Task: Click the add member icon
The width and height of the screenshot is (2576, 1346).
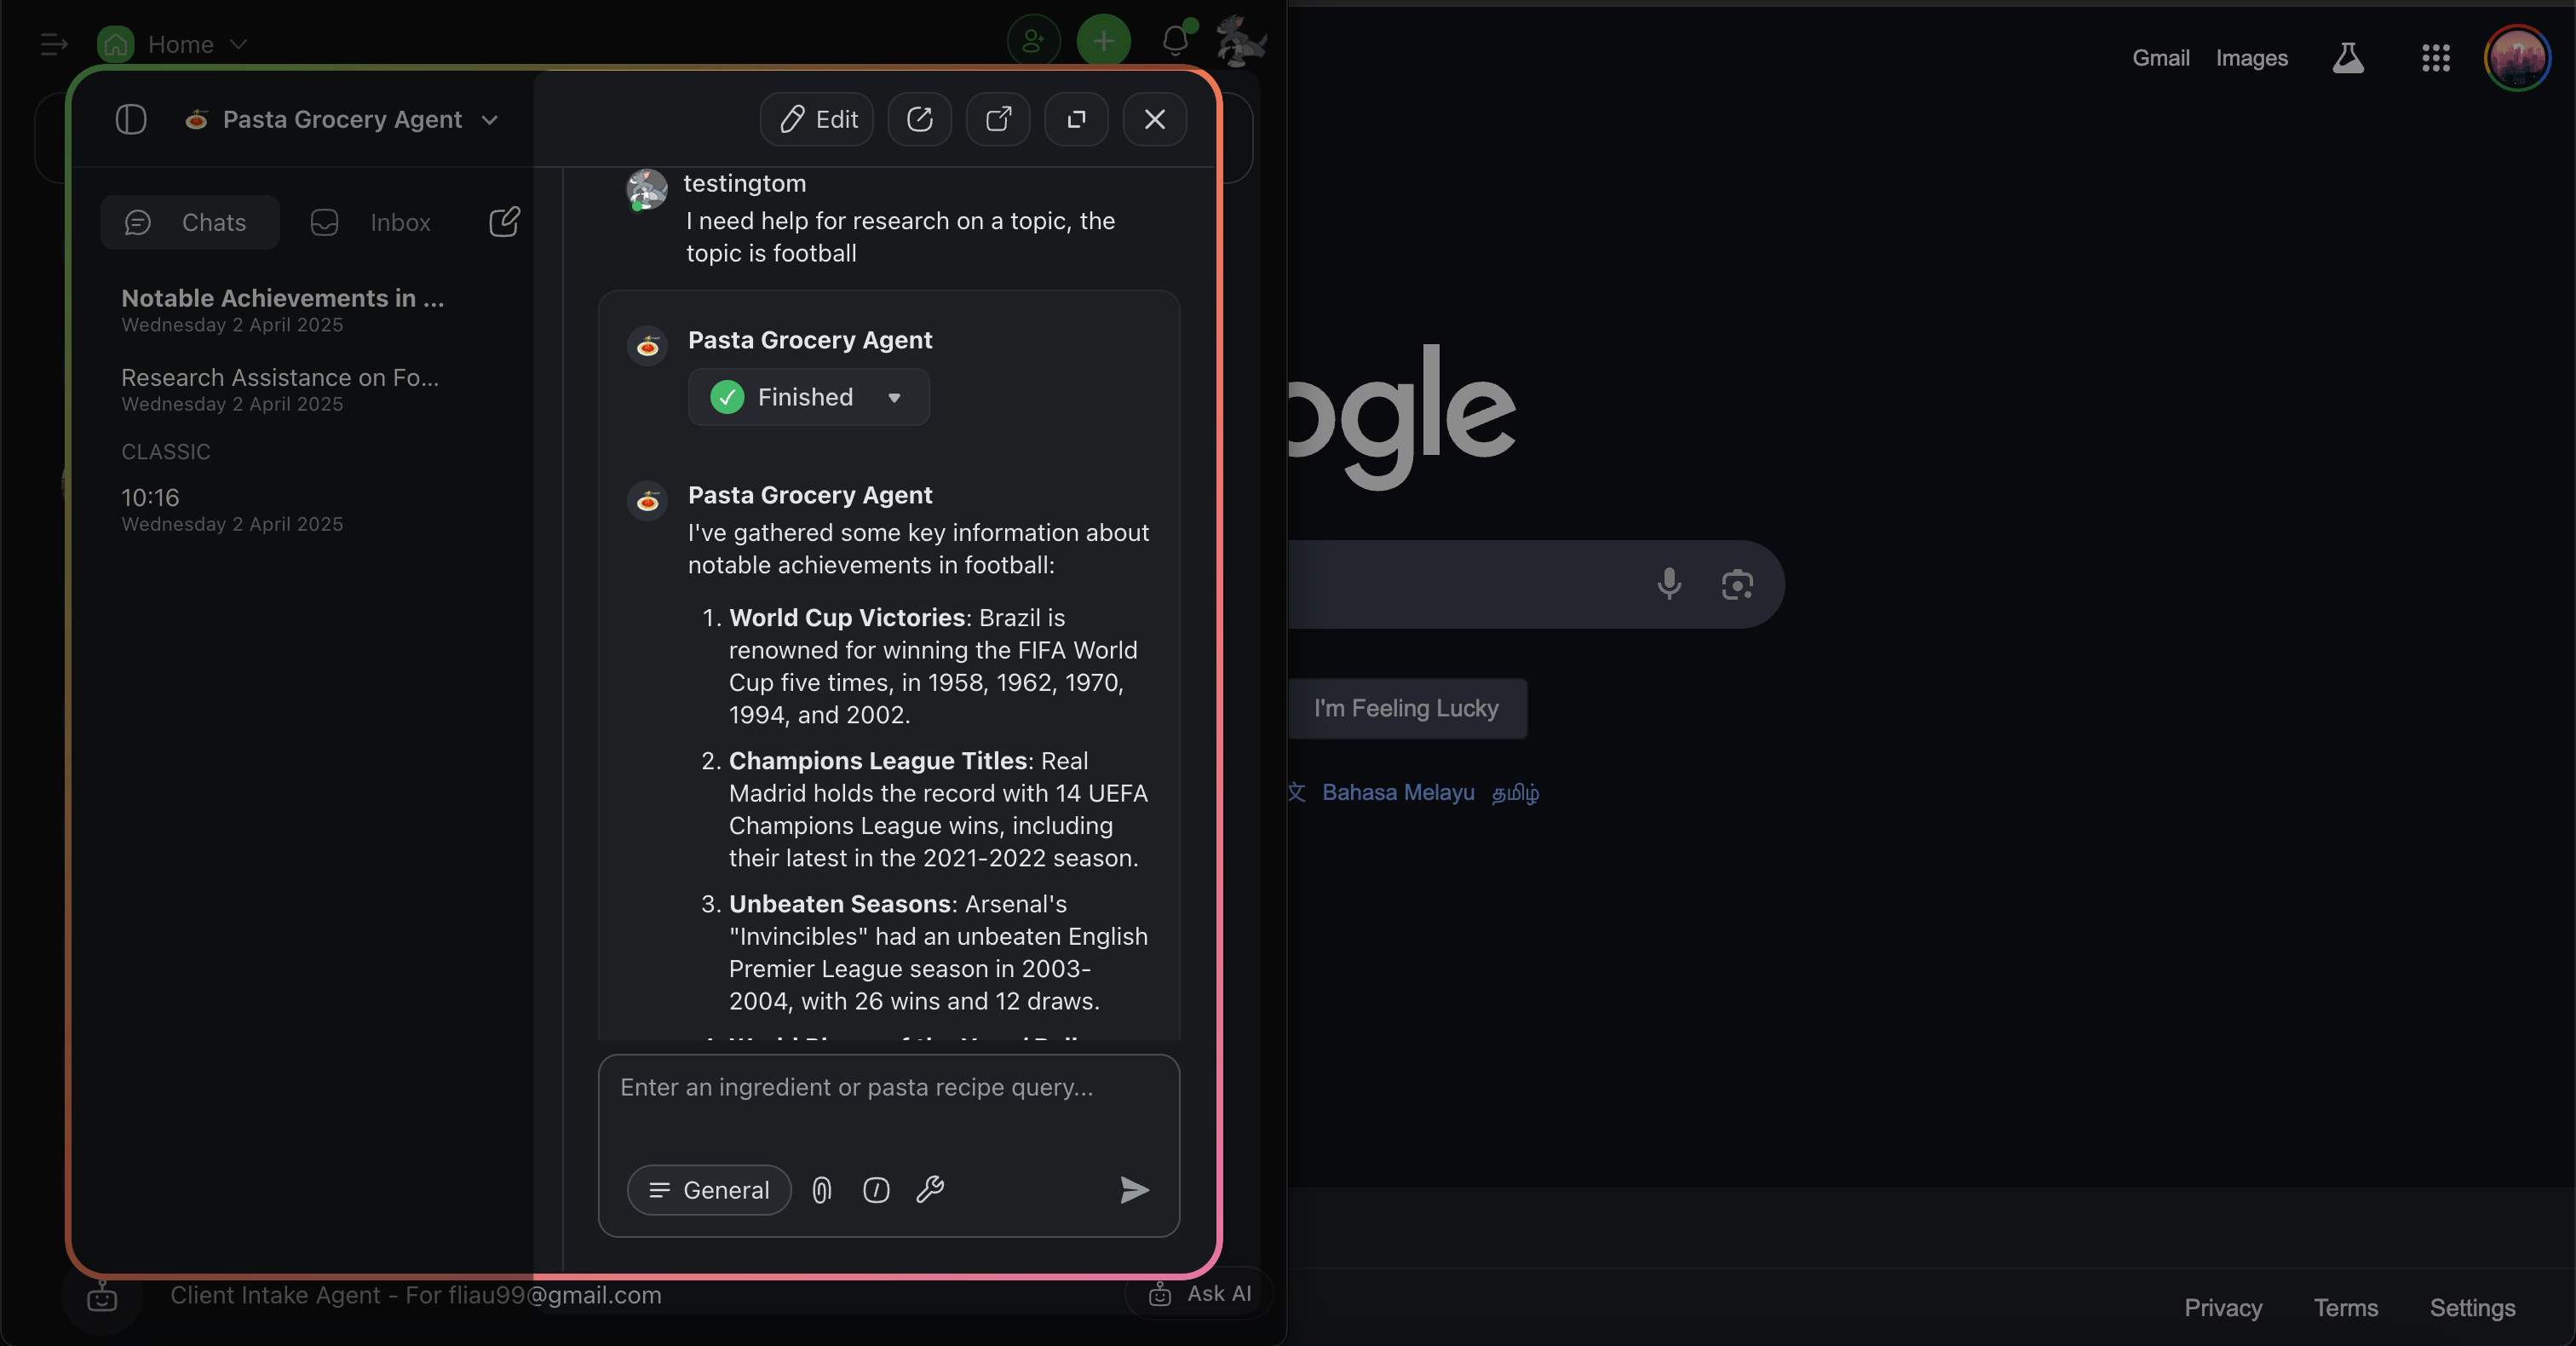Action: (1033, 41)
